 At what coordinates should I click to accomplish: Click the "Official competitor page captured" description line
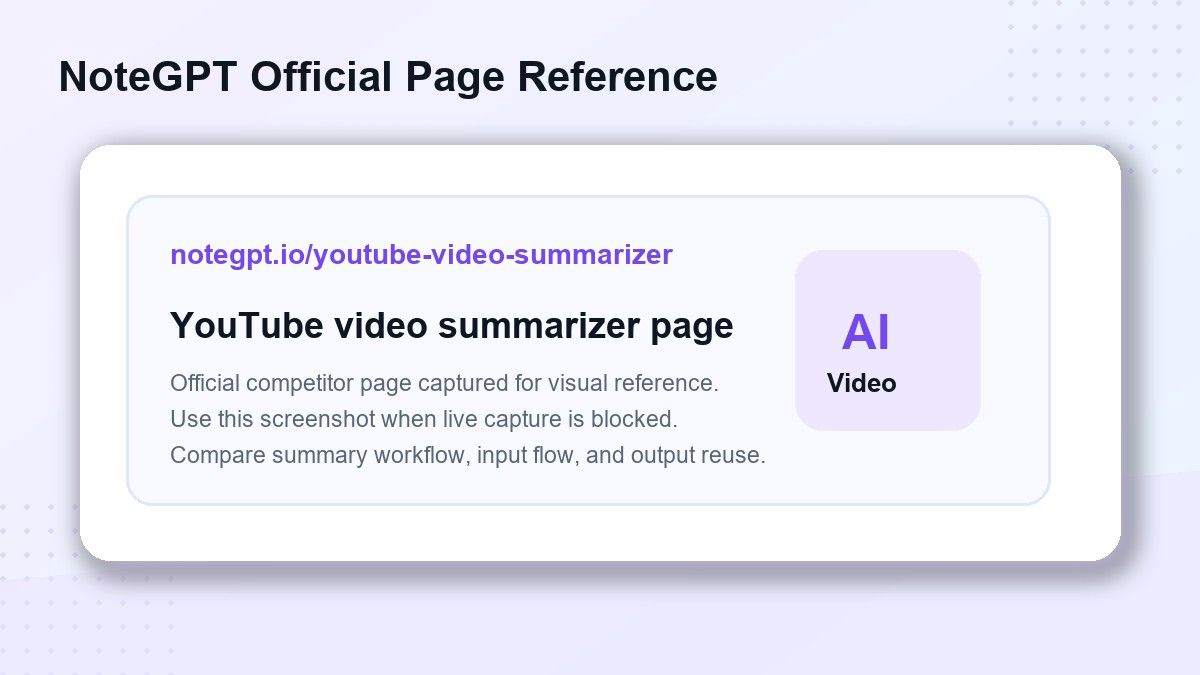tap(444, 383)
